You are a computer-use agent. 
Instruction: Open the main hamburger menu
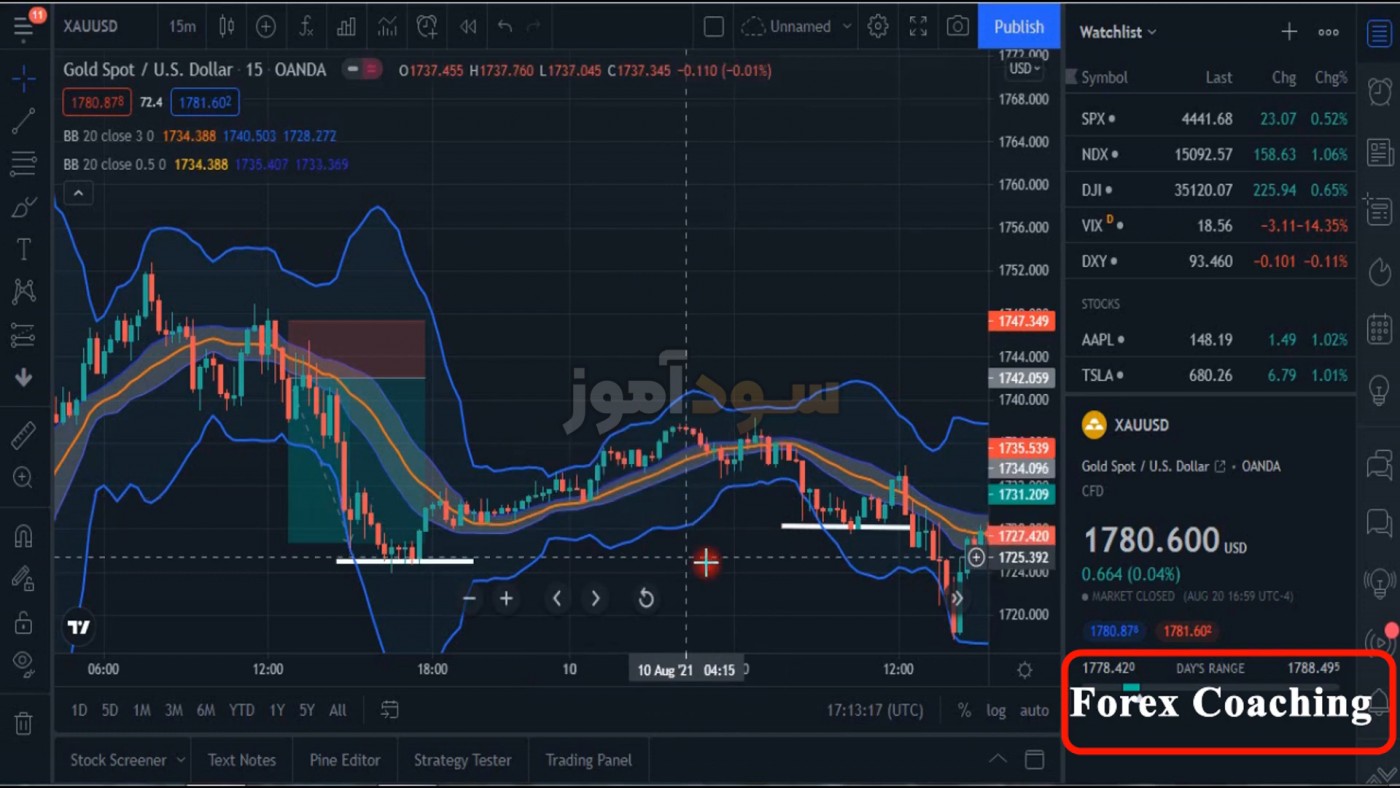(23, 27)
